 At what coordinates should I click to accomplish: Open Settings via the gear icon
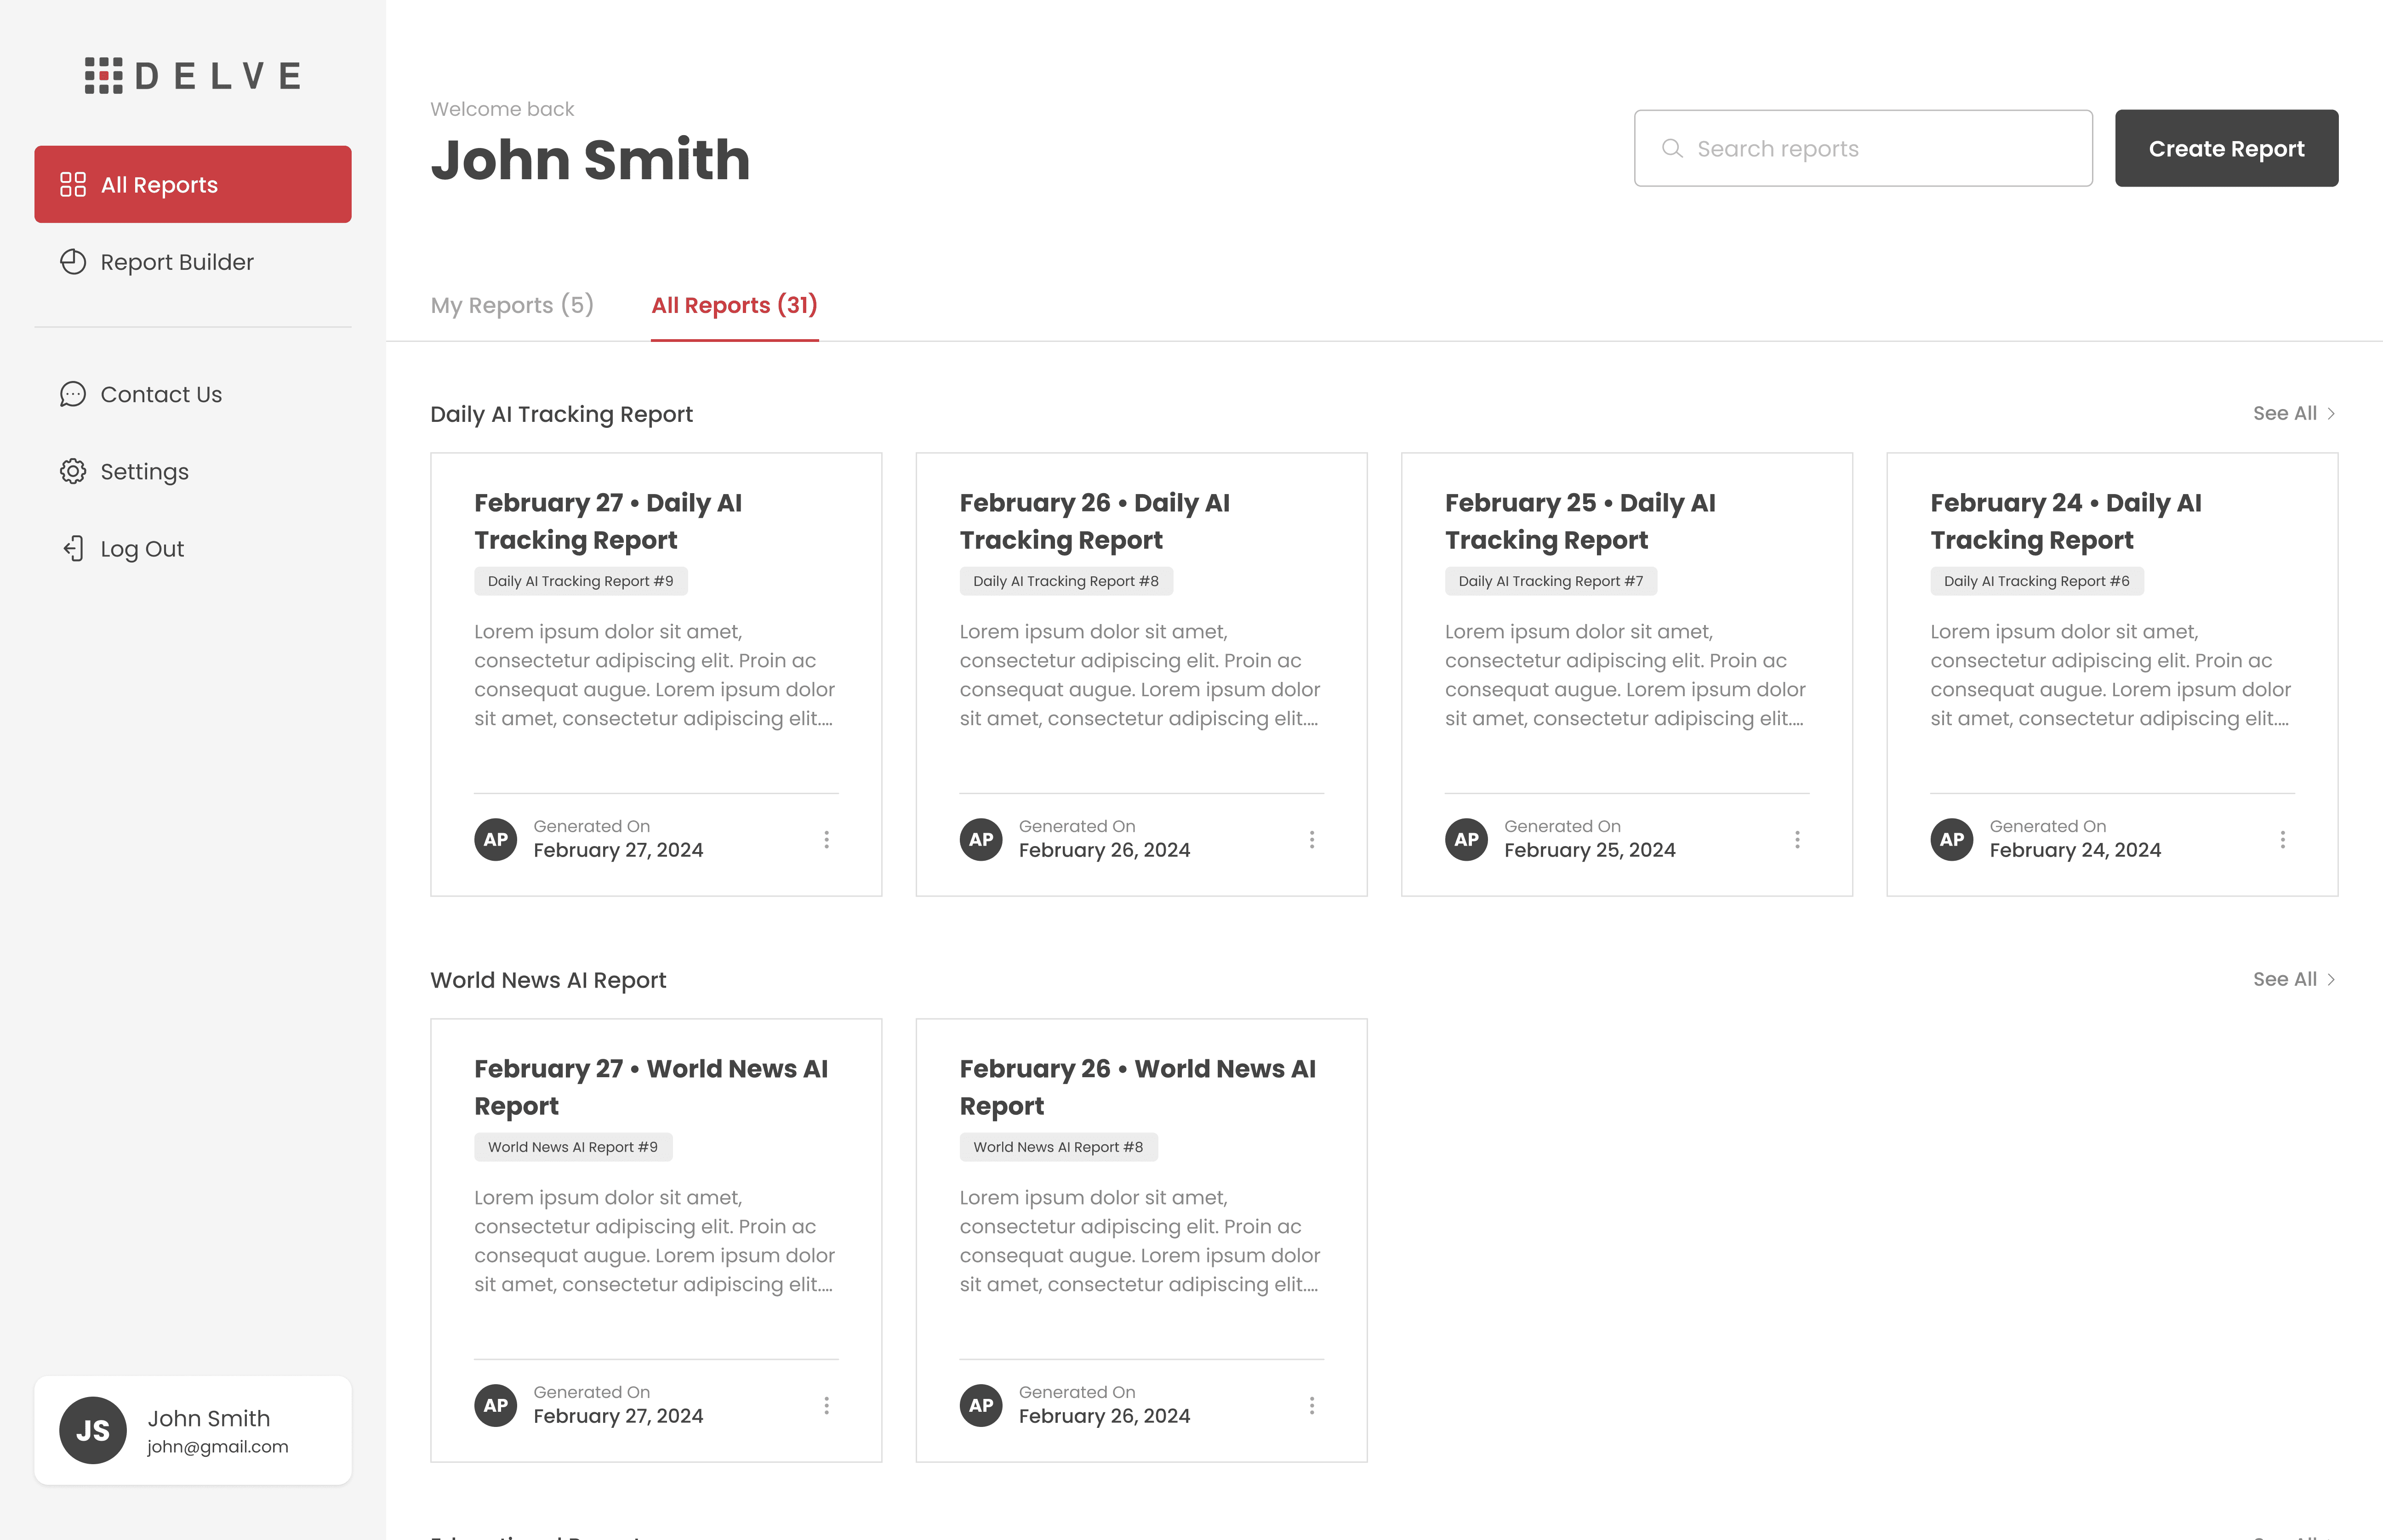73,471
